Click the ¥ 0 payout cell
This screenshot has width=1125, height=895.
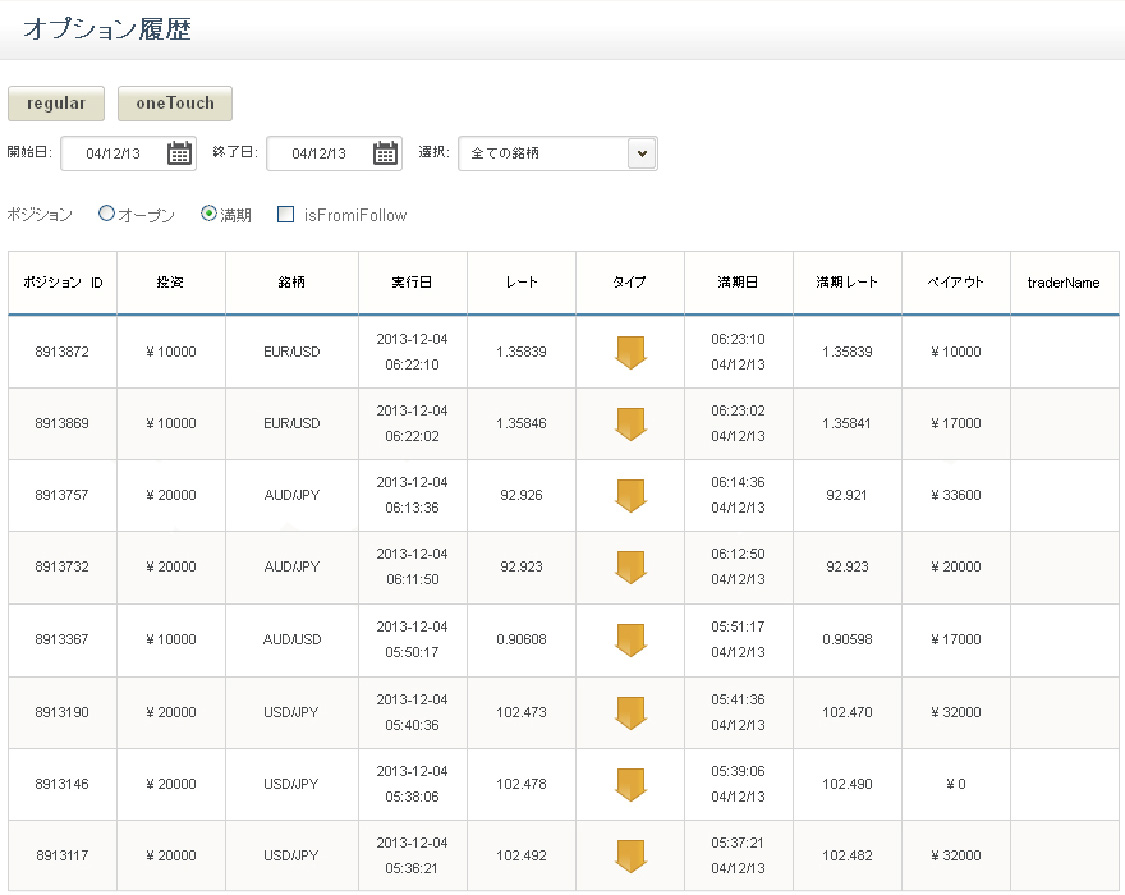click(x=956, y=784)
